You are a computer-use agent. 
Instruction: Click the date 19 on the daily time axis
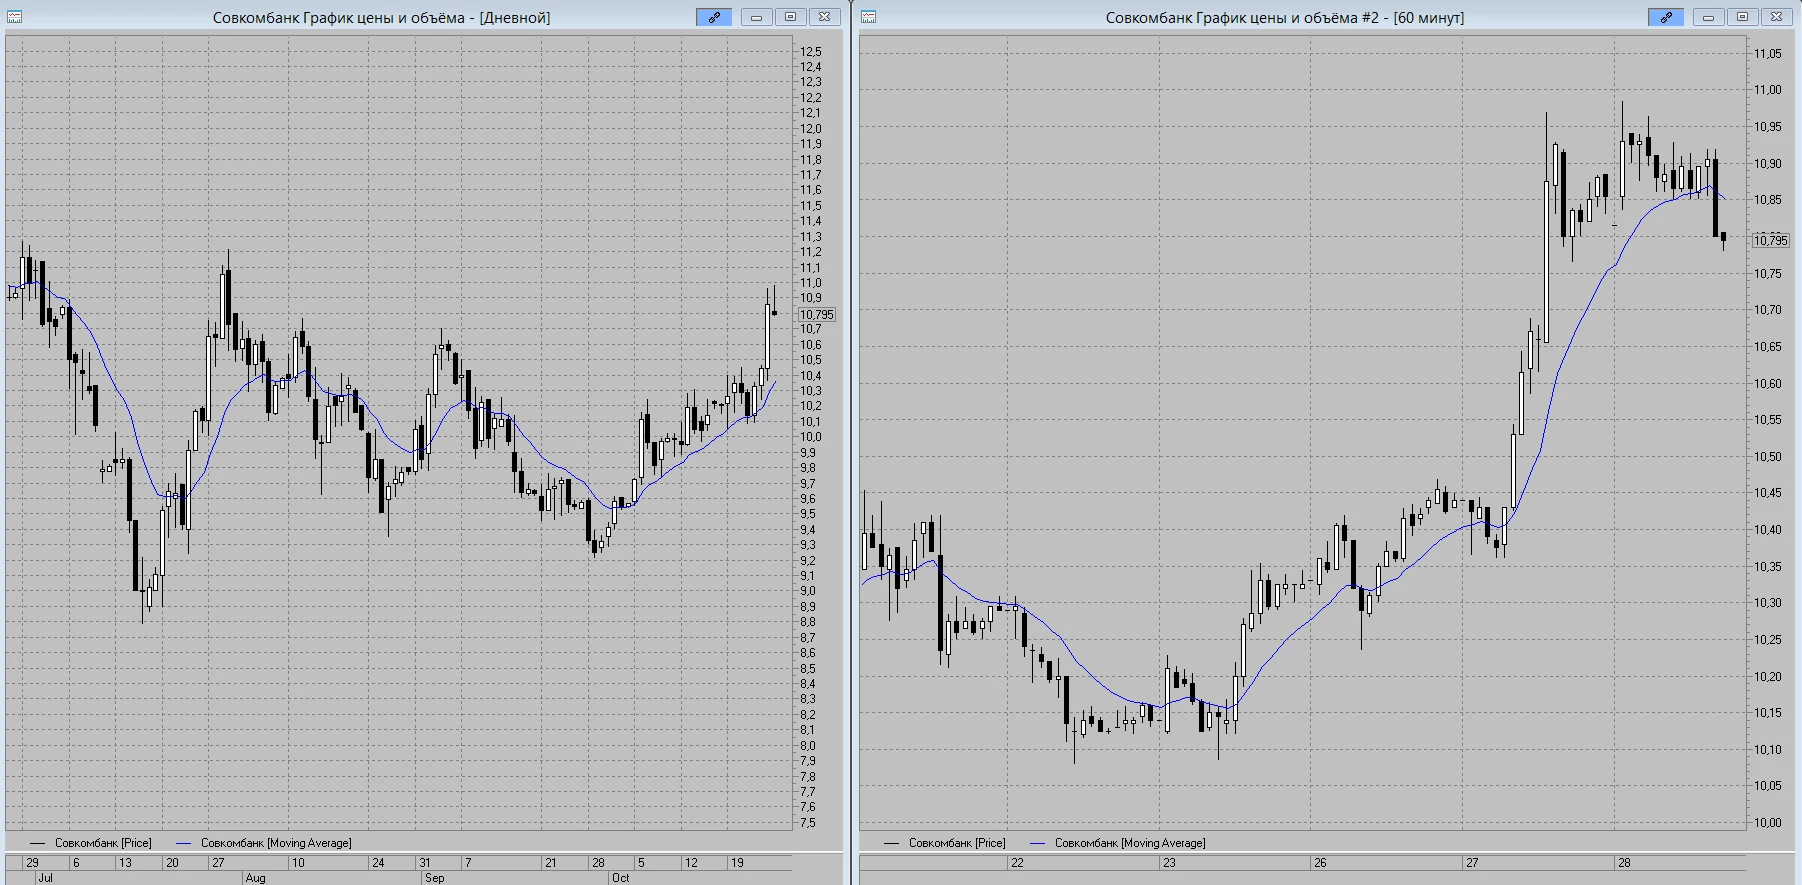(x=737, y=862)
